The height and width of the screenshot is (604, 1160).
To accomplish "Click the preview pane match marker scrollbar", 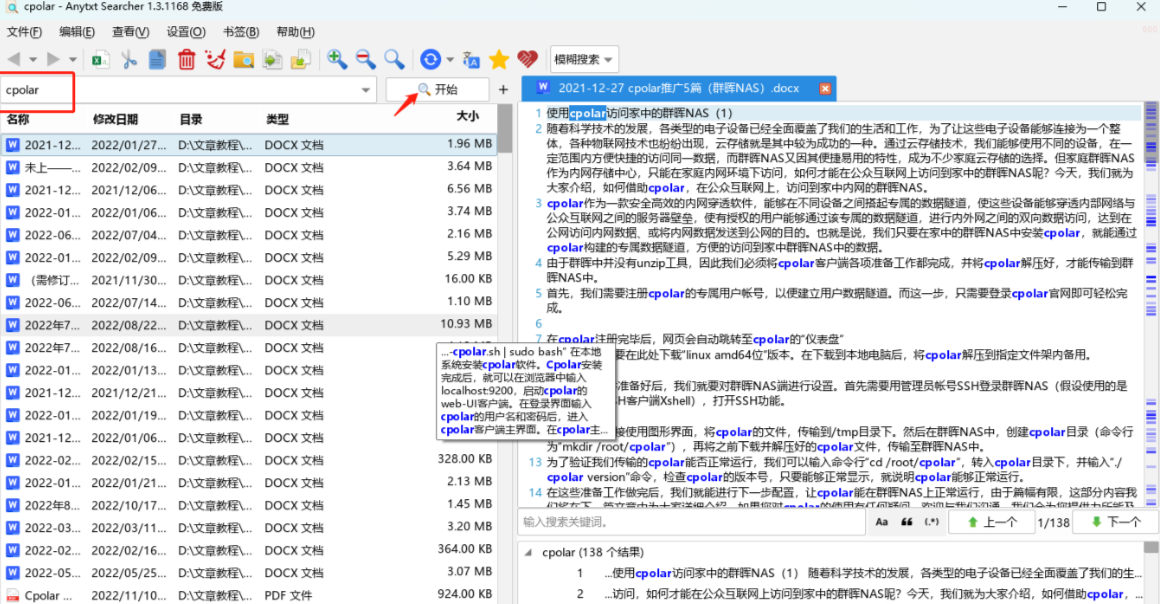I will (x=1151, y=303).
